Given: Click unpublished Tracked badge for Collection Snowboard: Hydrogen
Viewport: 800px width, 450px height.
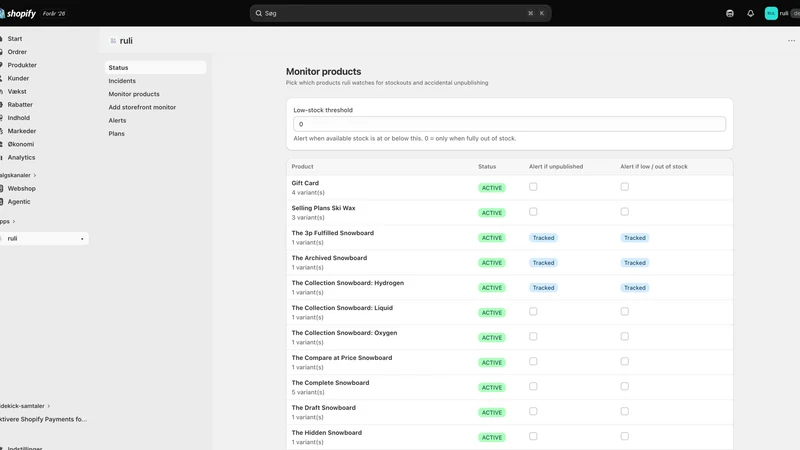Looking at the screenshot, I should 543,288.
